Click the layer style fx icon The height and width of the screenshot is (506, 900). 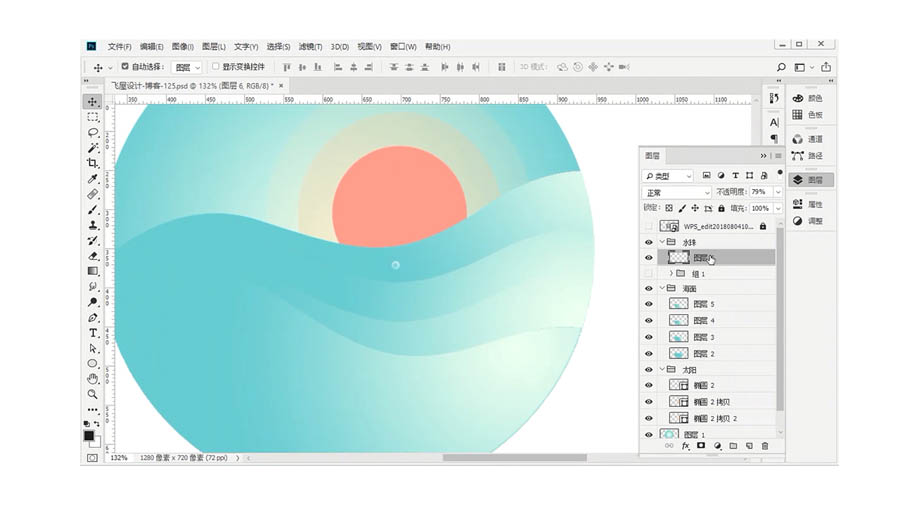pyautogui.click(x=685, y=446)
